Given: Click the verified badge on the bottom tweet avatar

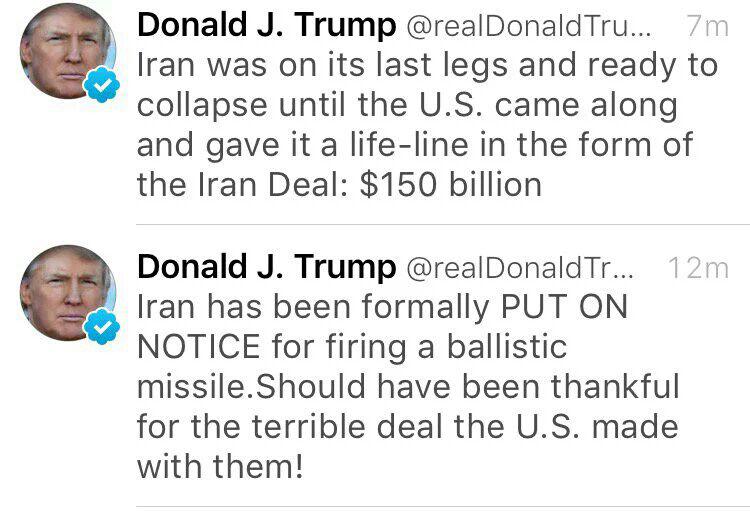Looking at the screenshot, I should tap(101, 329).
